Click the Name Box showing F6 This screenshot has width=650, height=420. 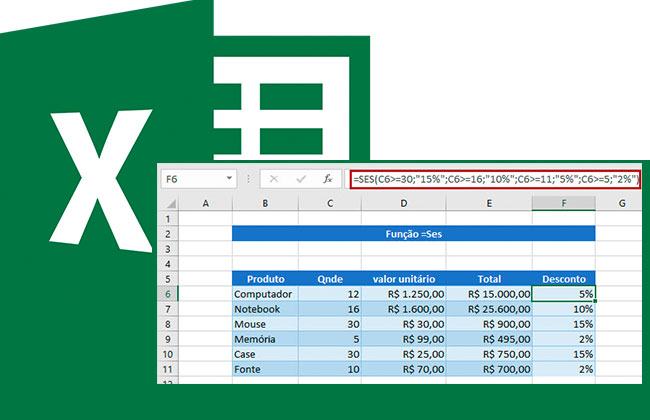pos(199,179)
